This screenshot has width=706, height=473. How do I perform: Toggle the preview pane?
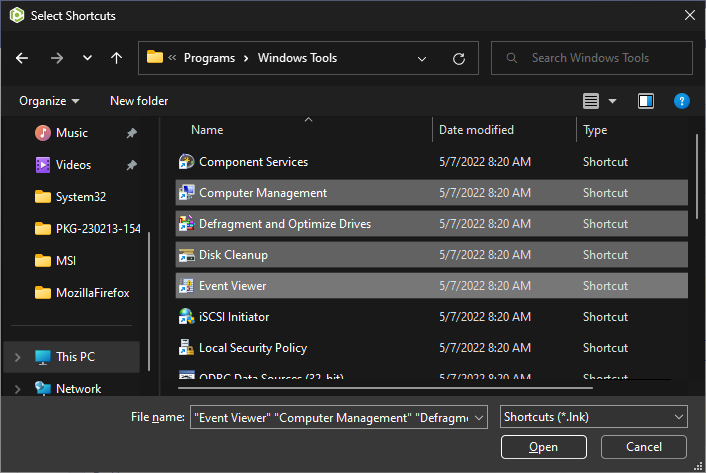pyautogui.click(x=646, y=101)
